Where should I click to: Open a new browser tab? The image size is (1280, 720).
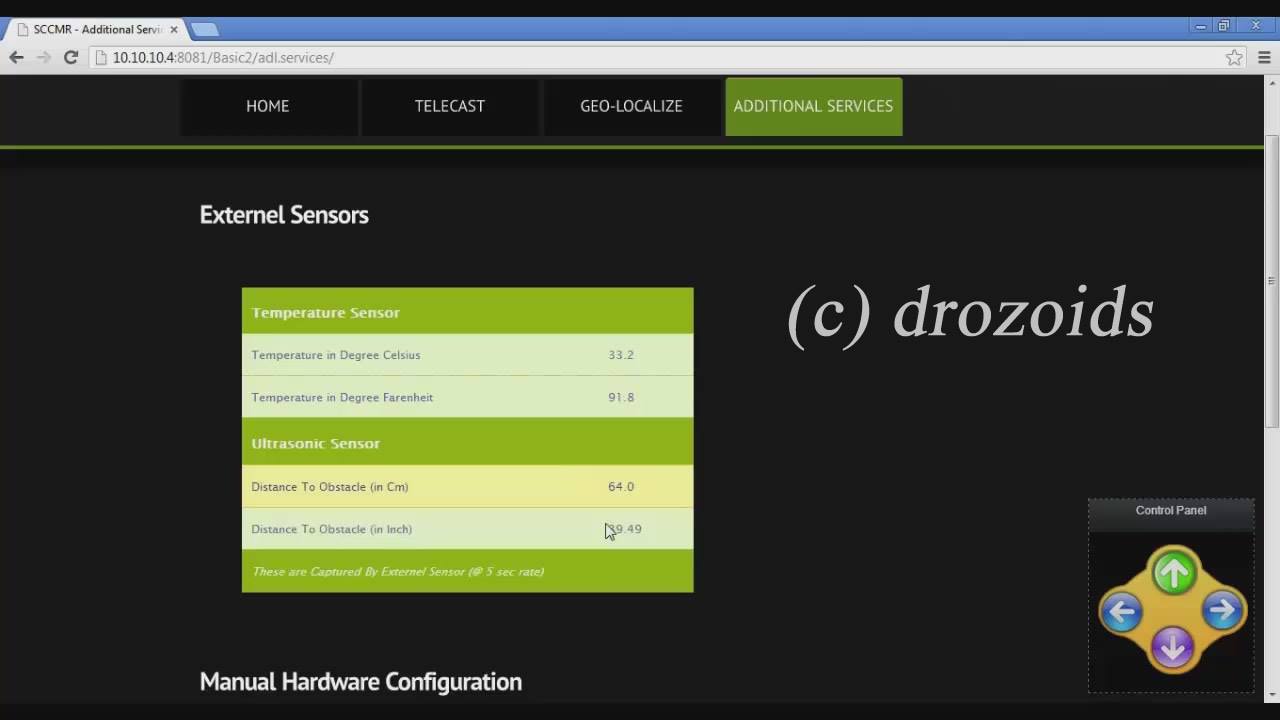pos(205,30)
